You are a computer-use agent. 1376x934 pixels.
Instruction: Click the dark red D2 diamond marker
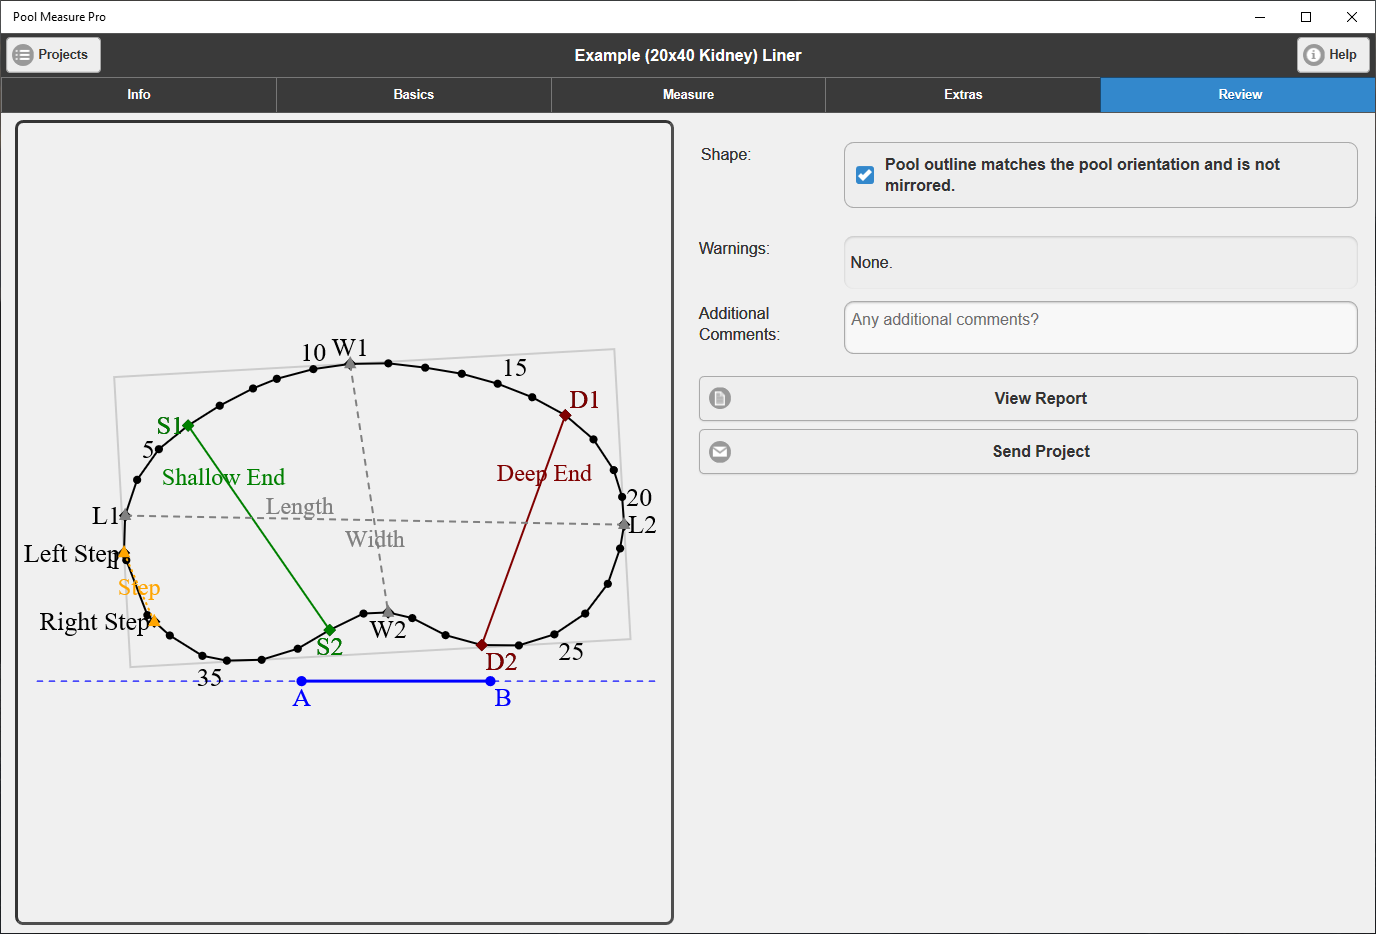click(x=482, y=645)
